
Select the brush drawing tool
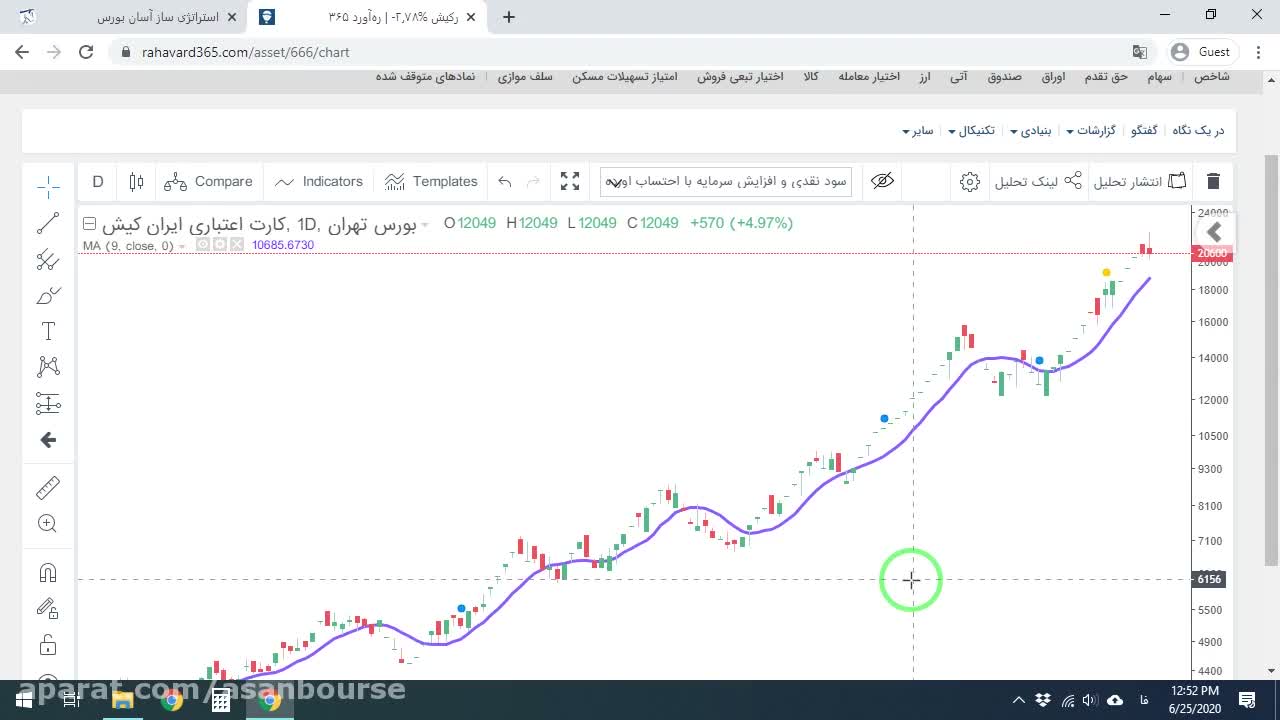tap(48, 296)
